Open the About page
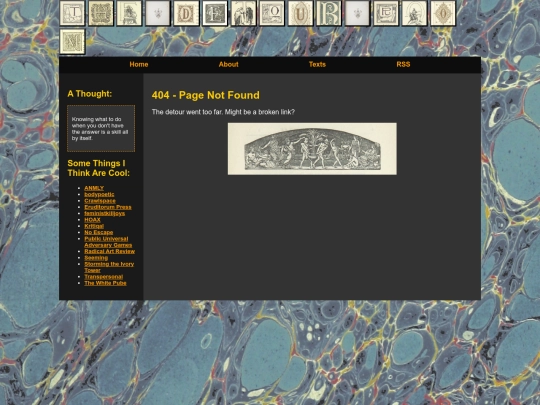The width and height of the screenshot is (540, 405). click(x=228, y=64)
